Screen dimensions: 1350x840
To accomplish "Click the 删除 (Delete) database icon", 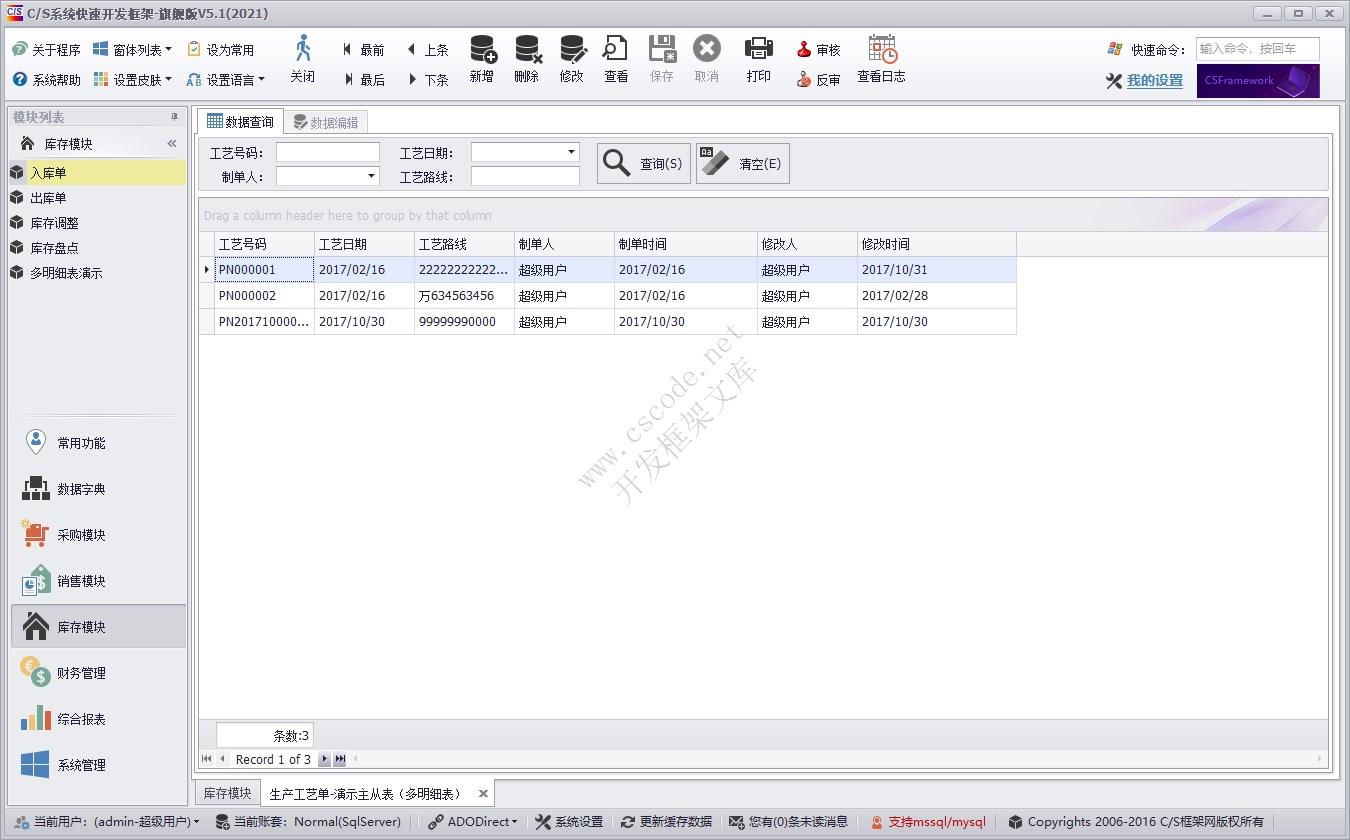I will (x=527, y=59).
